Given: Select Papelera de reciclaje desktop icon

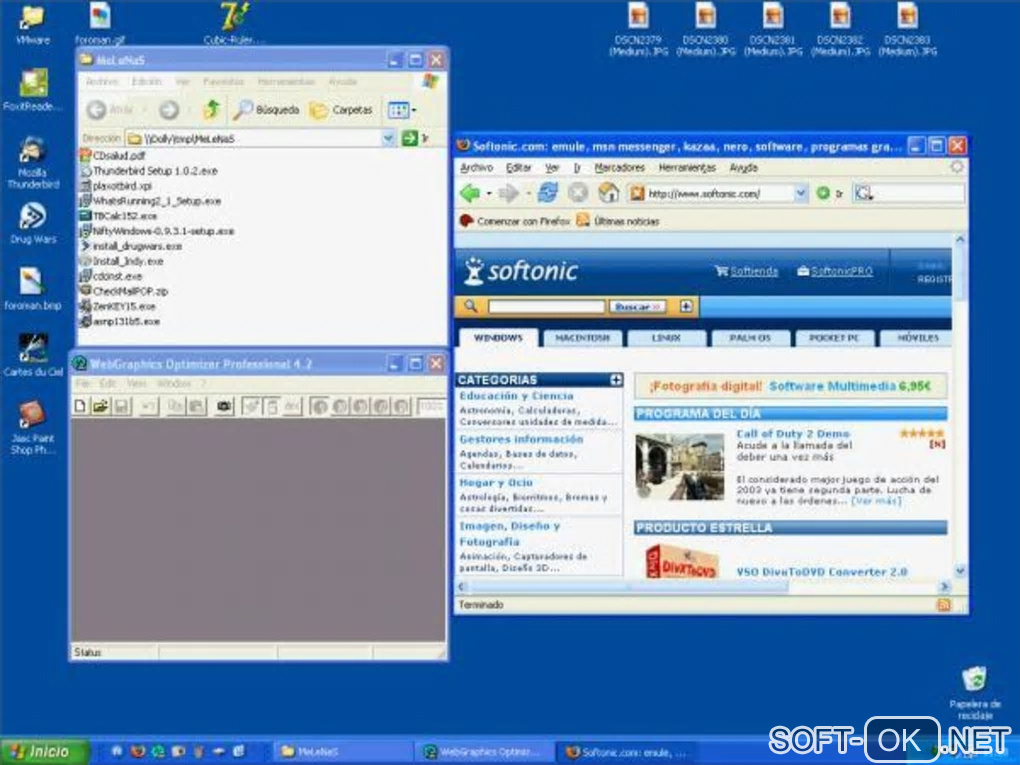Looking at the screenshot, I should coord(974,693).
